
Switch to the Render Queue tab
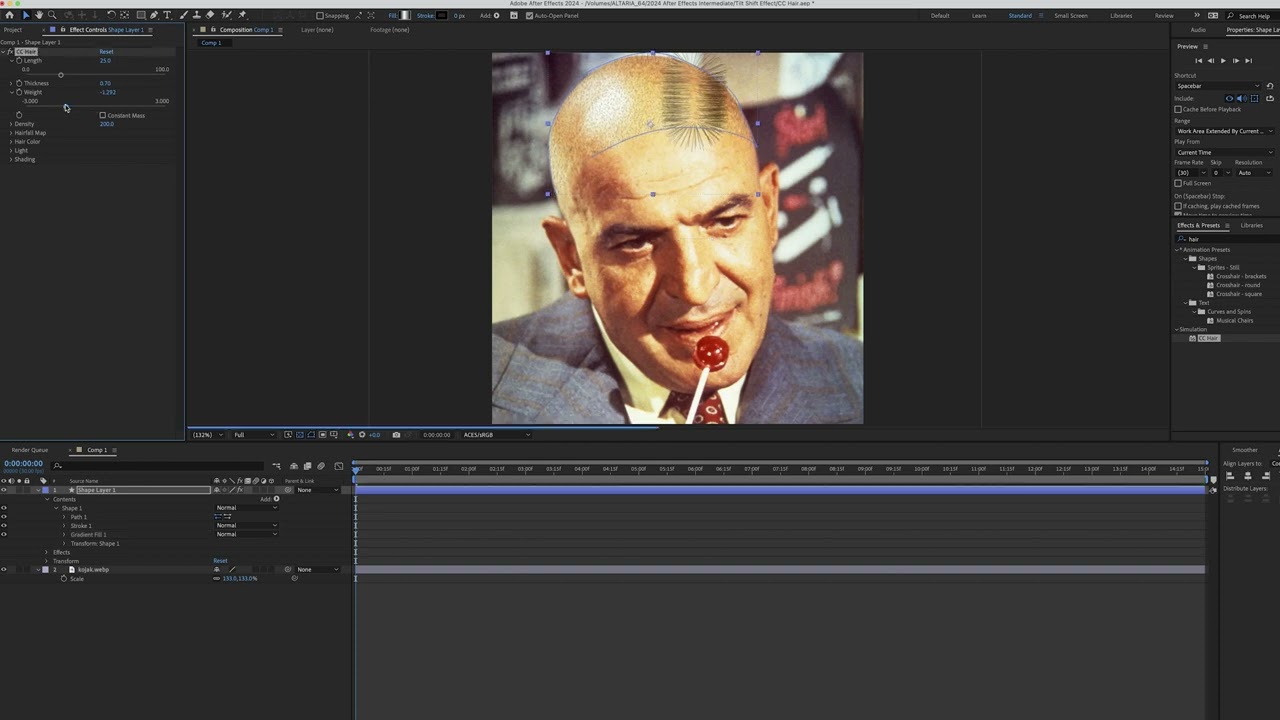[x=29, y=450]
